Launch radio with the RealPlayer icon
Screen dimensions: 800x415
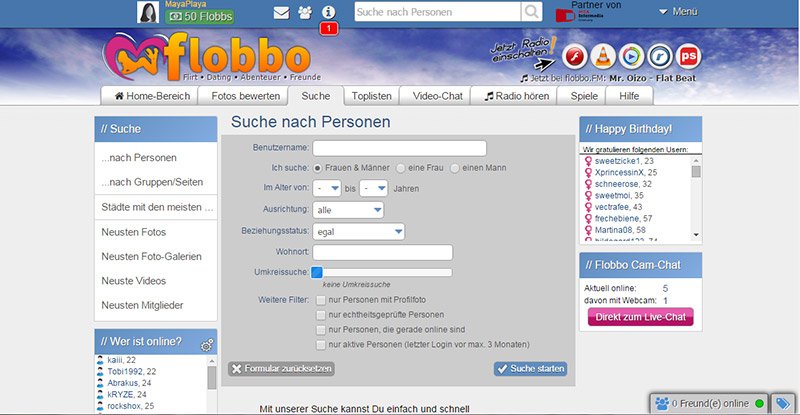click(660, 56)
